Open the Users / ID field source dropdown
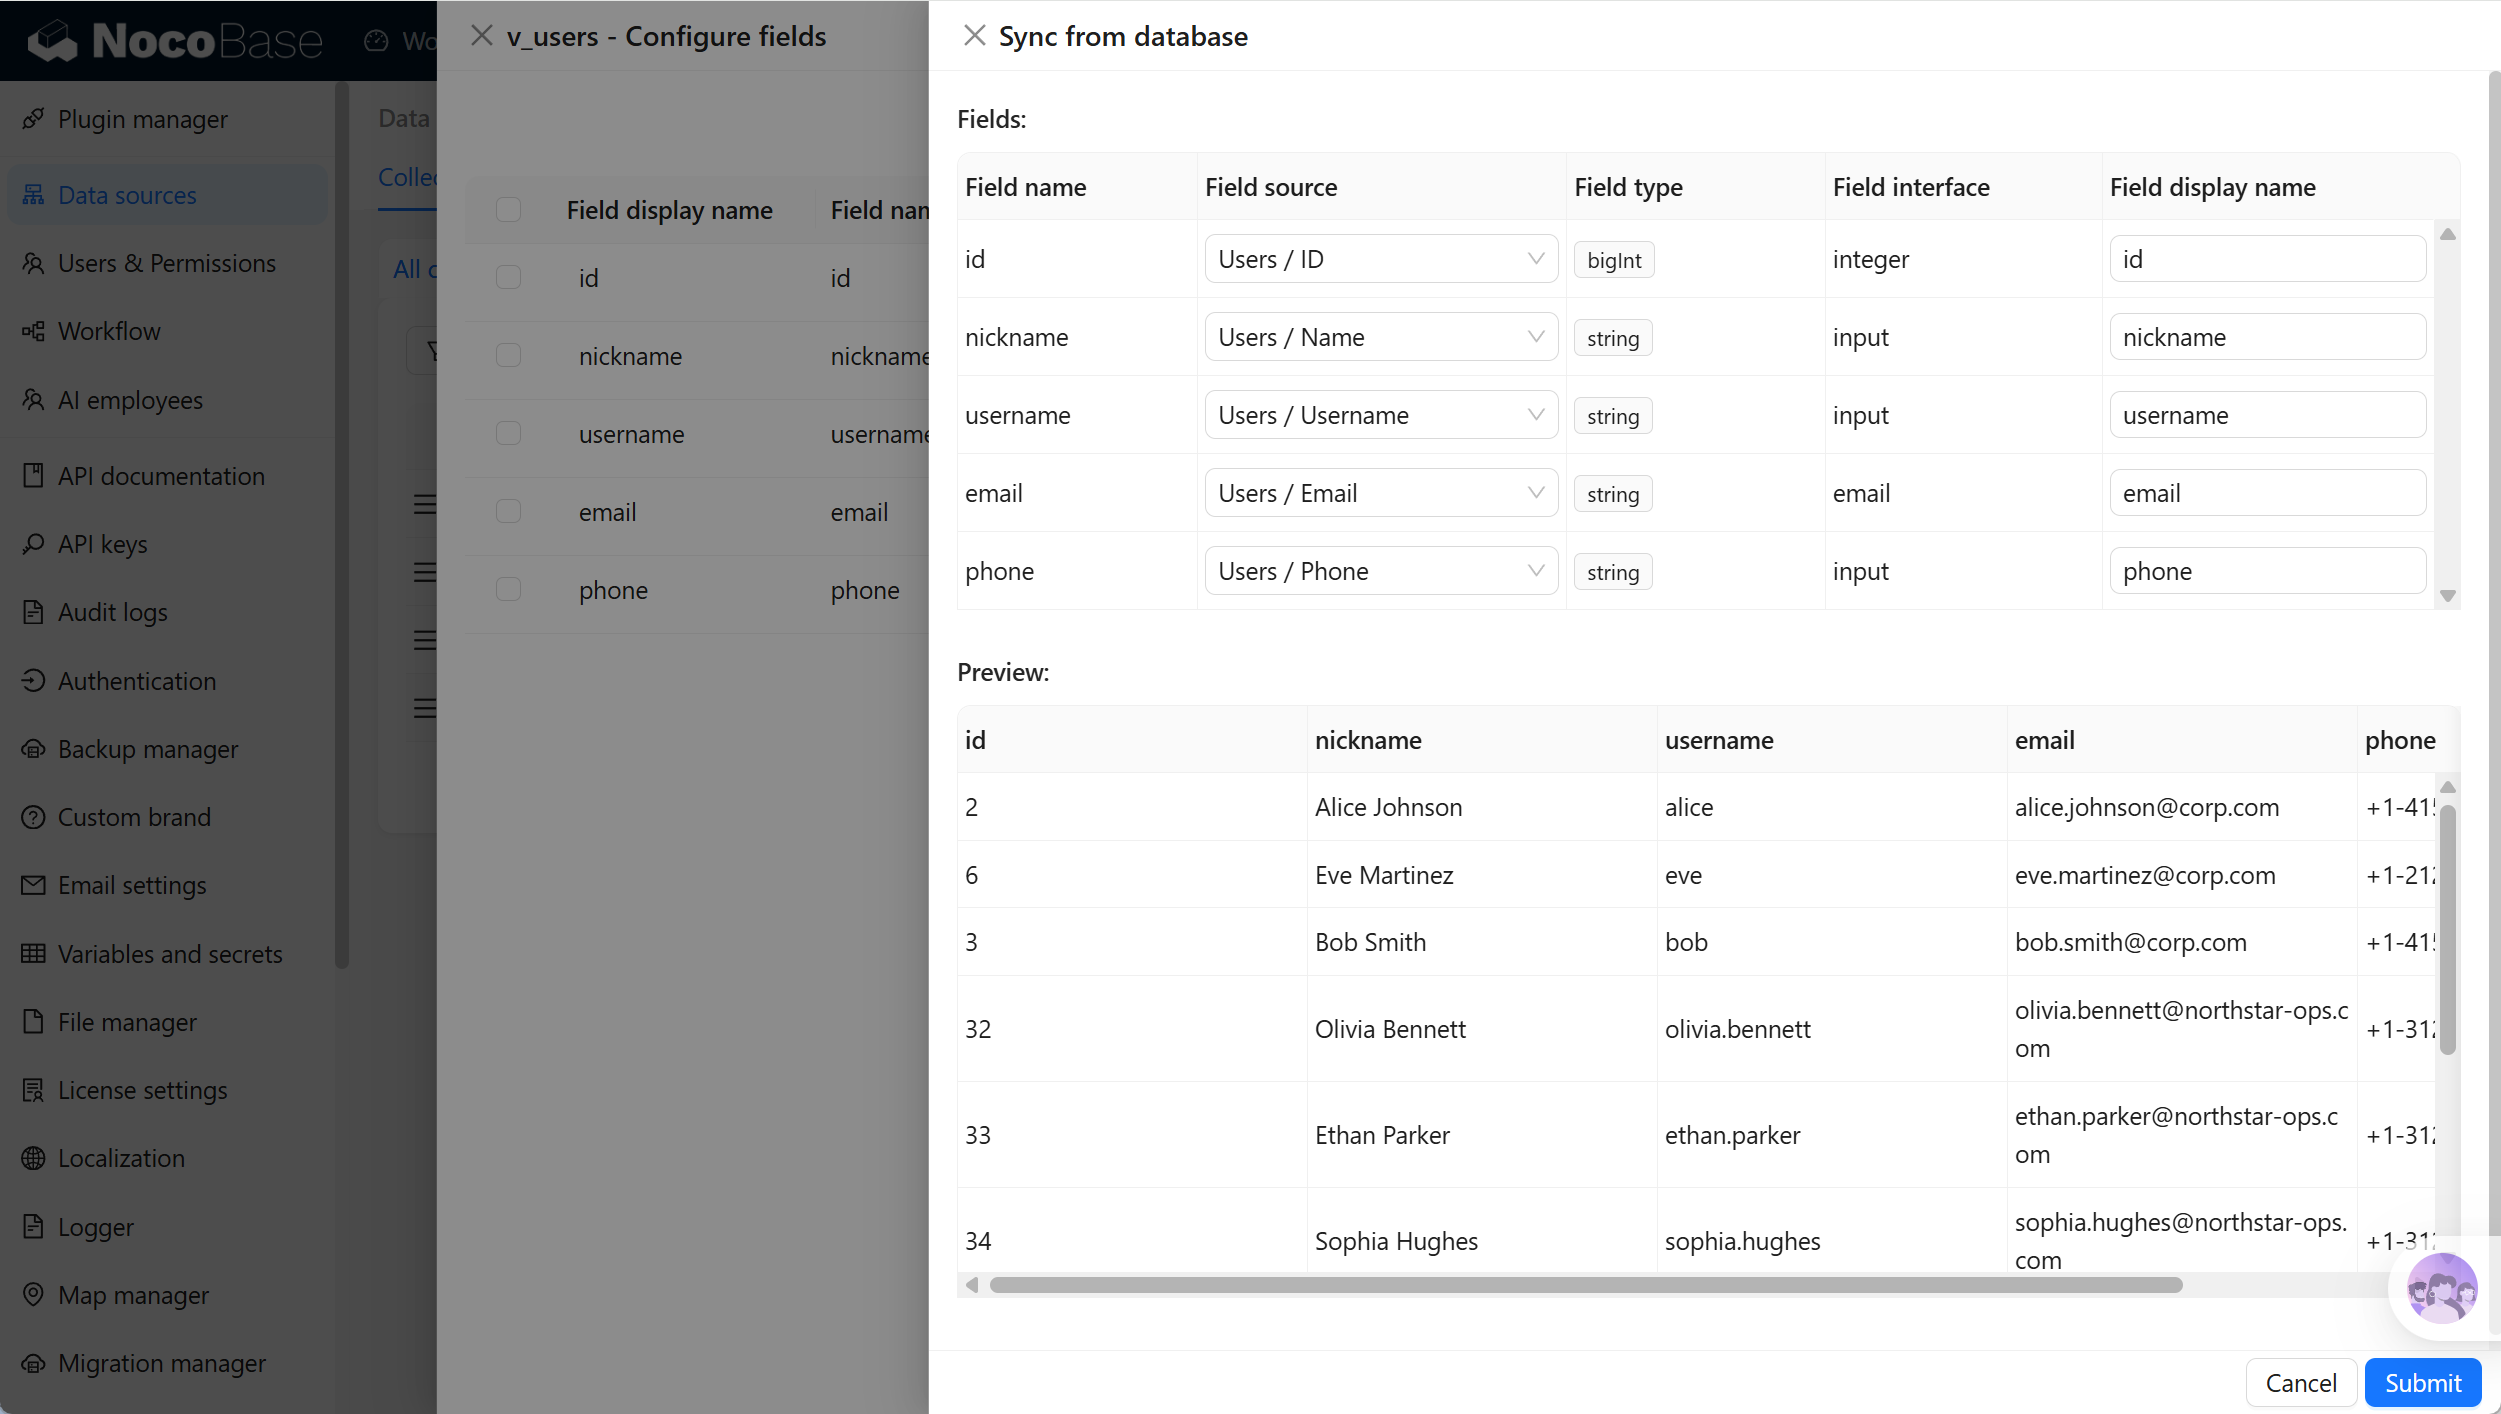2501x1414 pixels. (1381, 259)
